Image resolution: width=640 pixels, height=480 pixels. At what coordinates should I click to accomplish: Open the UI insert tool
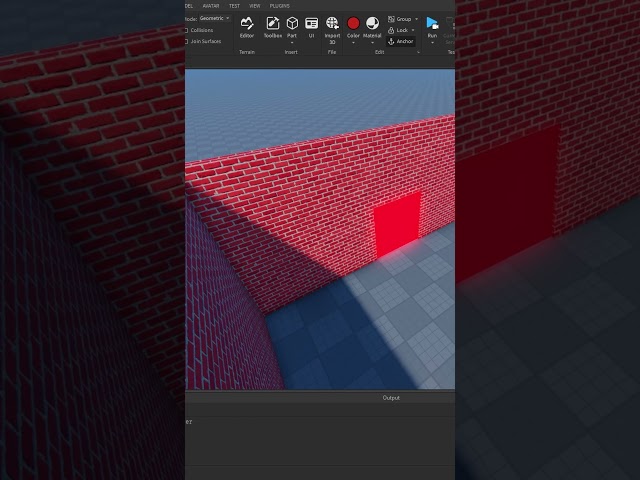[311, 27]
